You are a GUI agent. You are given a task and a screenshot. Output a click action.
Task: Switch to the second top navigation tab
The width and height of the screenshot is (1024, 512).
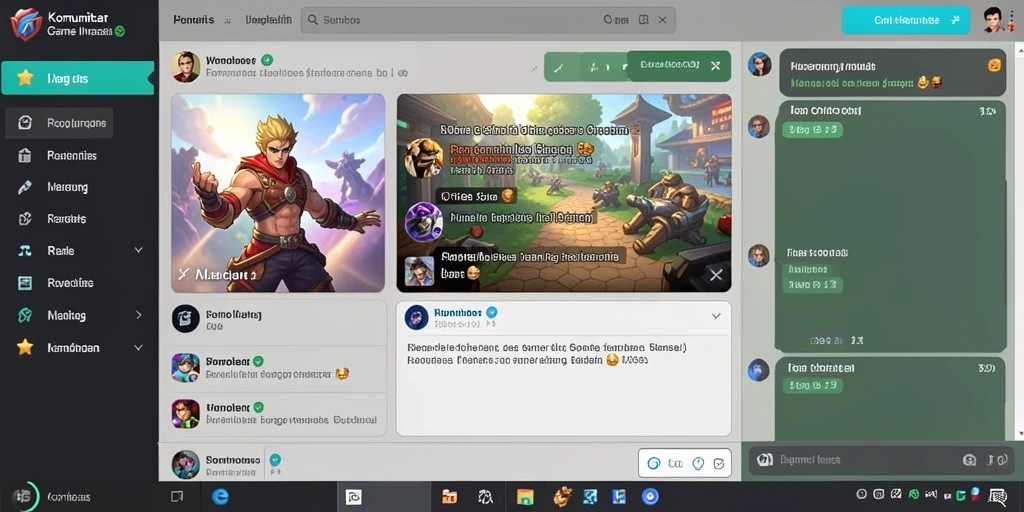268,20
